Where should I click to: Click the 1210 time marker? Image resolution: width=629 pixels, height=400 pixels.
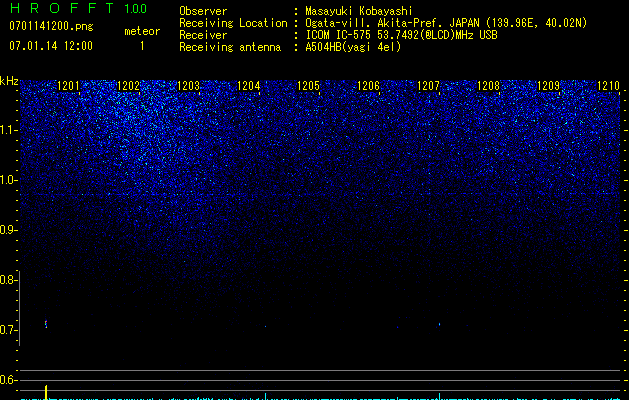(609, 86)
